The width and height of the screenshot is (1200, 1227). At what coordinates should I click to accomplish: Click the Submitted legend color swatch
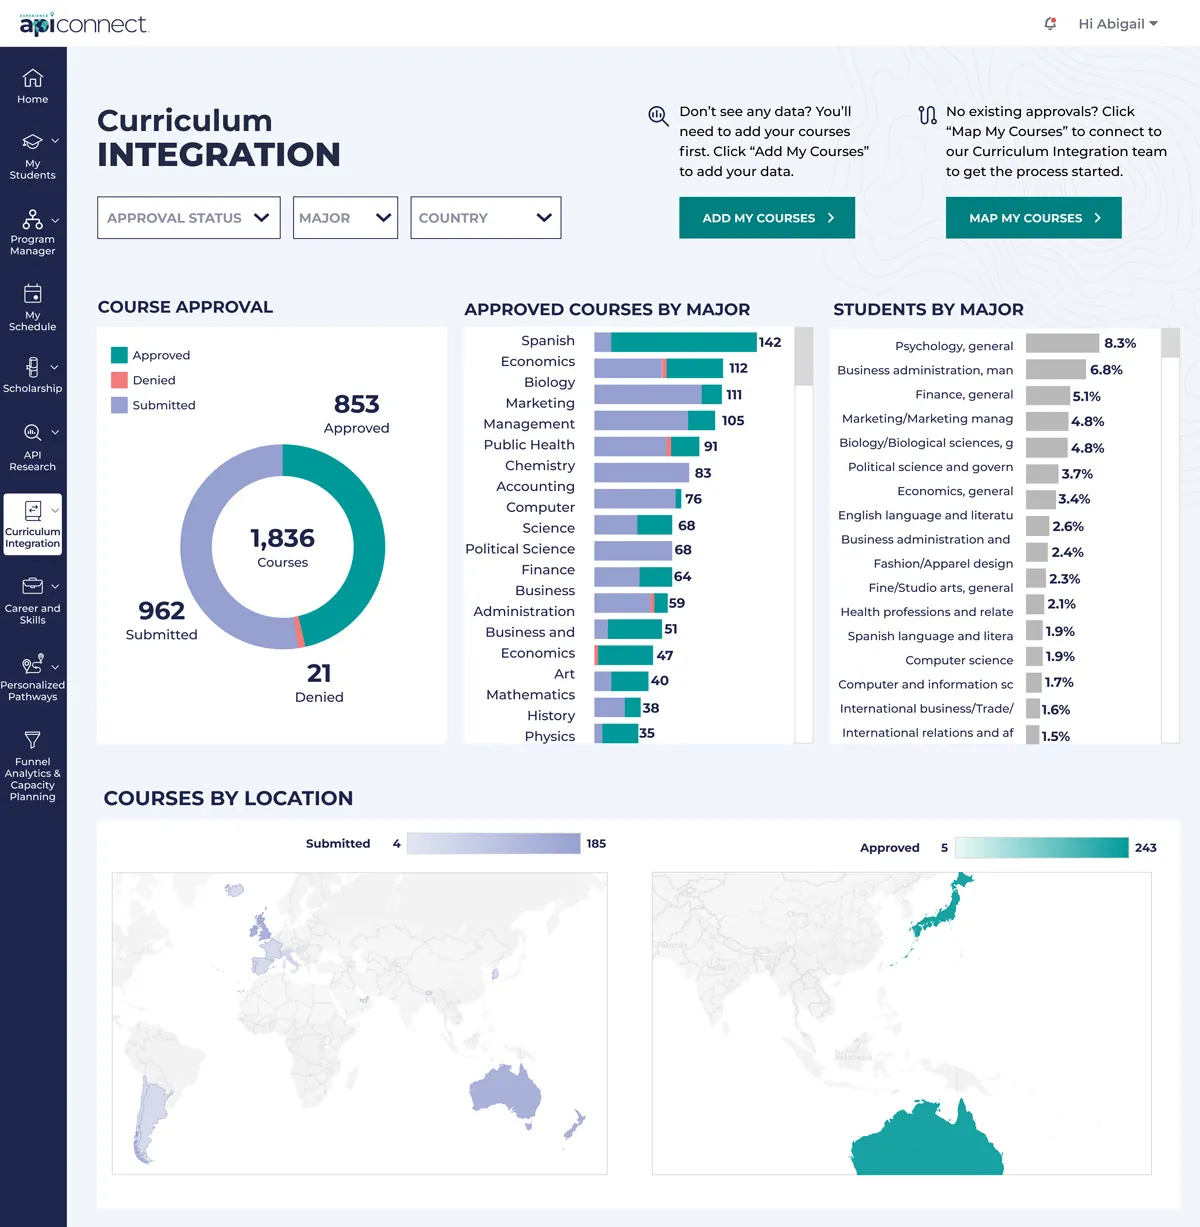coord(119,405)
